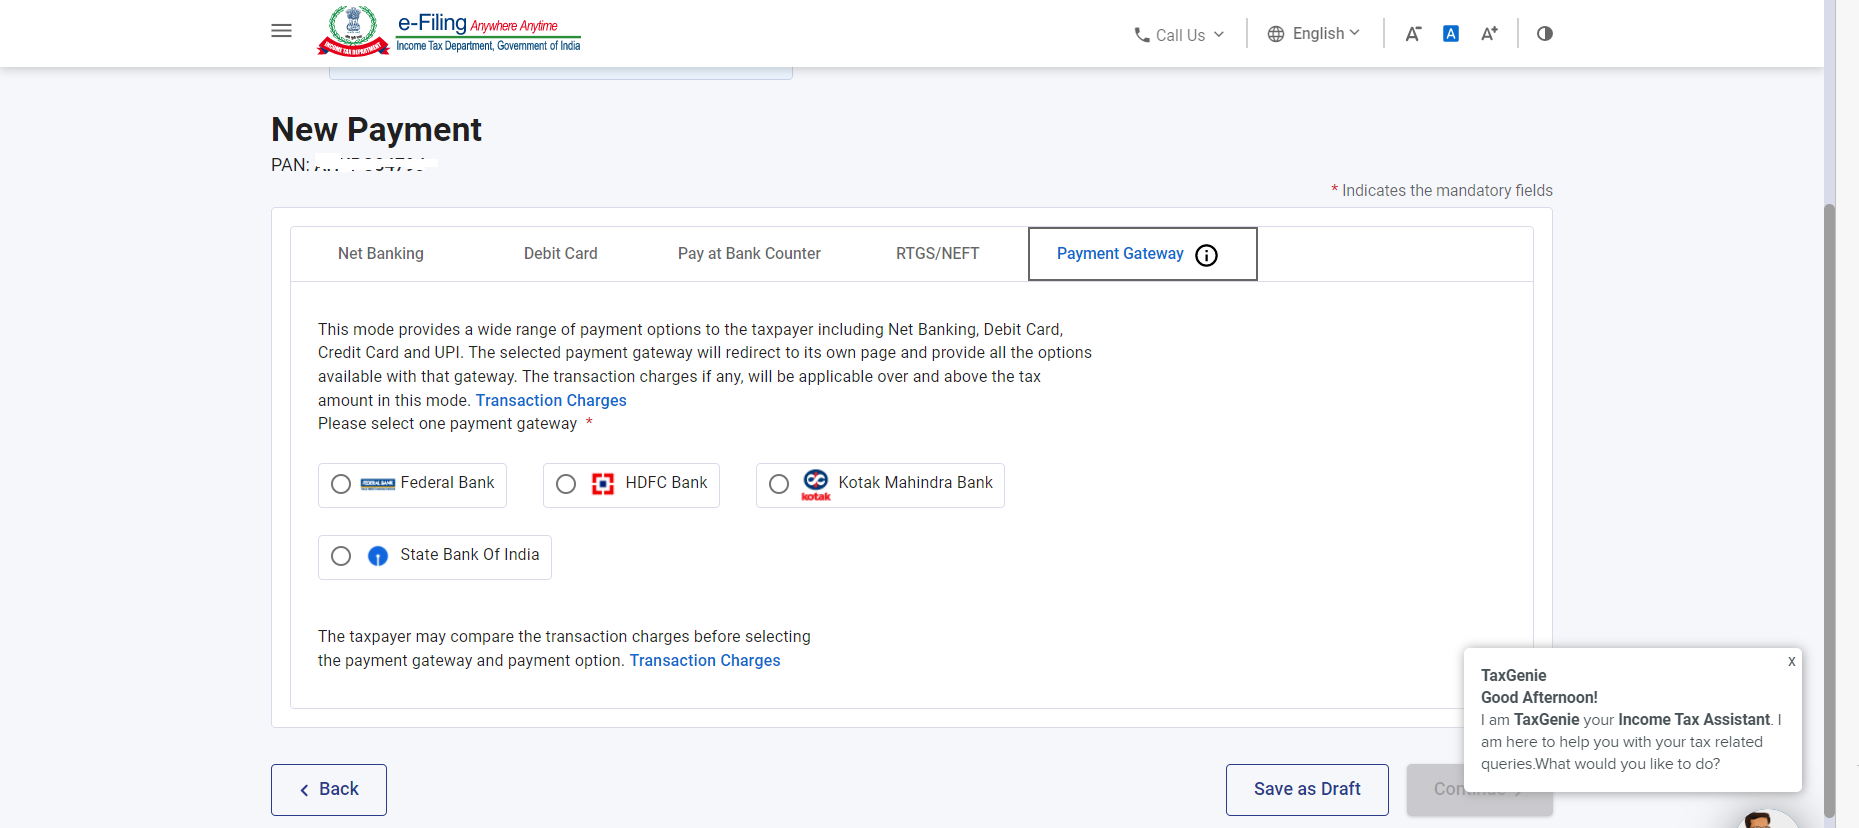The width and height of the screenshot is (1859, 828).
Task: Toggle high contrast mode icon
Action: click(x=1544, y=34)
